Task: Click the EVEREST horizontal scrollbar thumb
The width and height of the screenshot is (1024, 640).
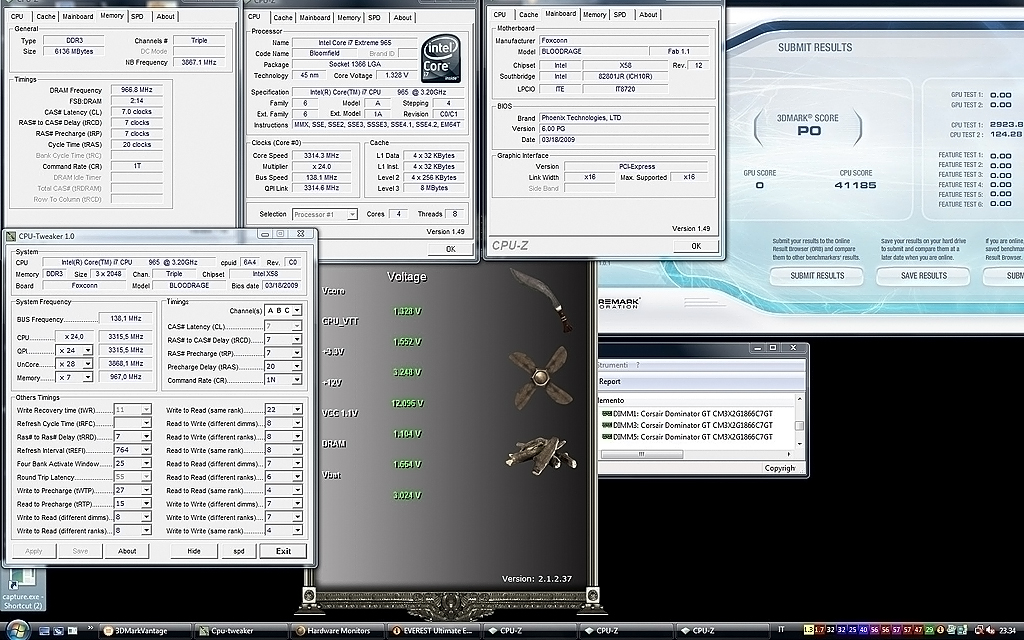Action: tap(641, 454)
